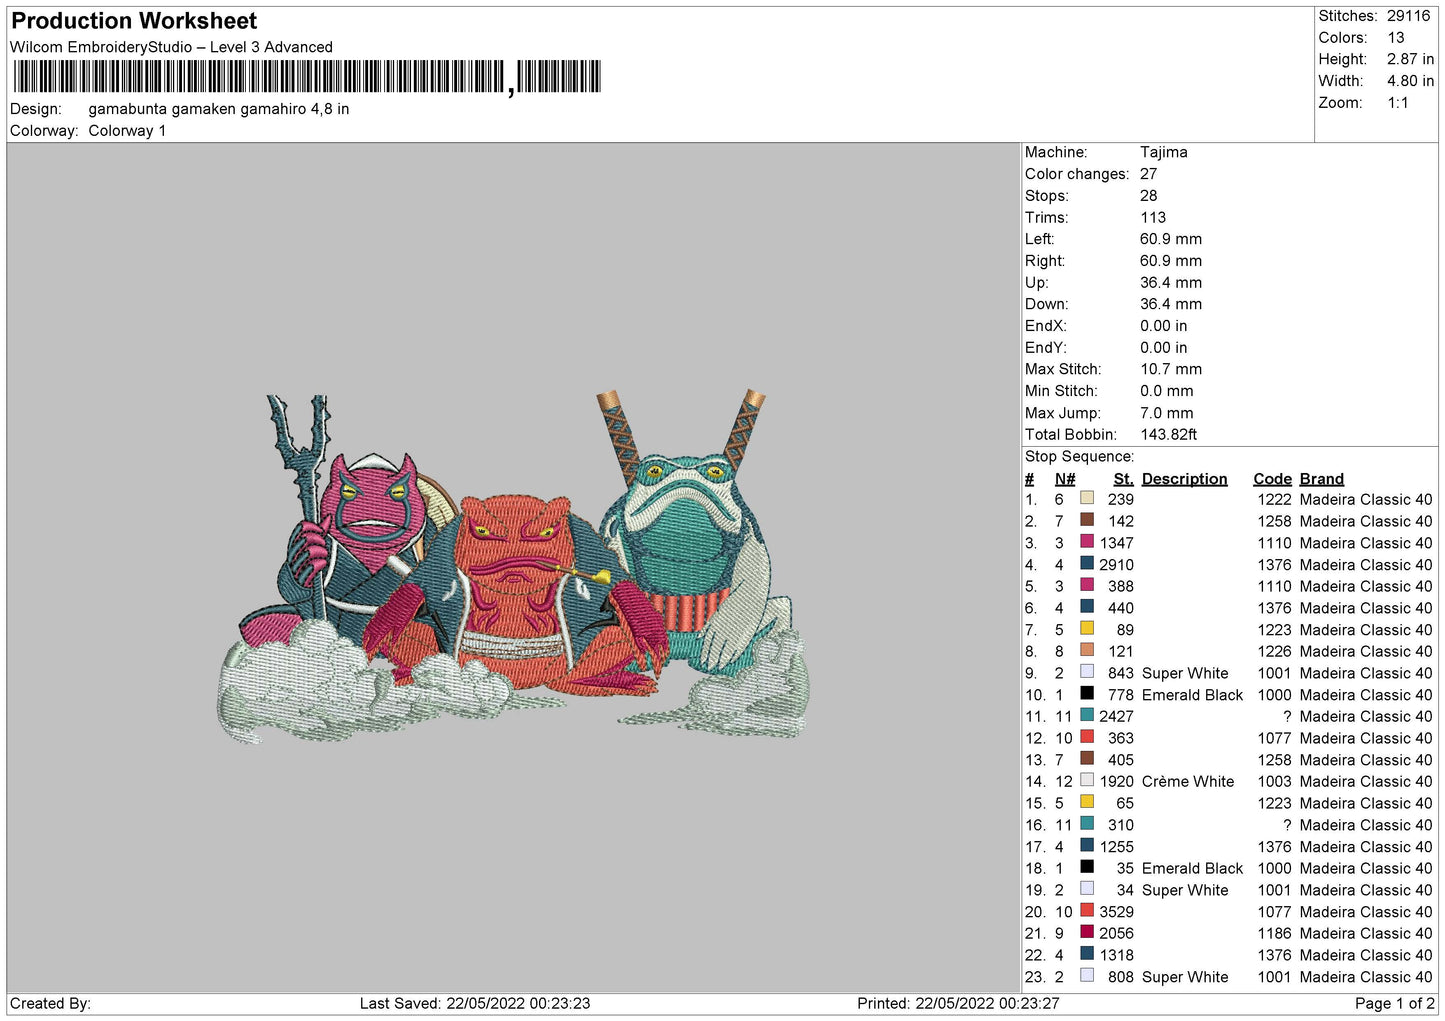Click the "N#" column header
Screen dimensions: 1445x1021
click(x=1065, y=479)
